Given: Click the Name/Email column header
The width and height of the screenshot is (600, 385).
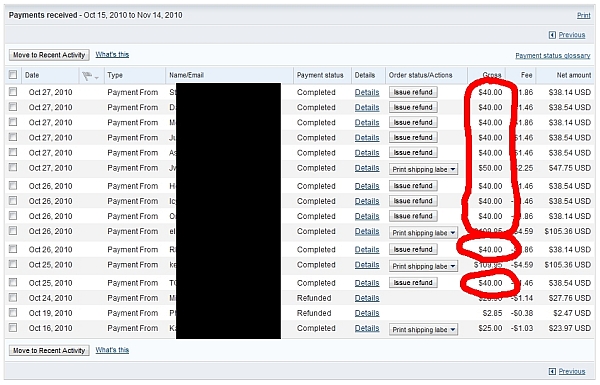Looking at the screenshot, I should pyautogui.click(x=186, y=75).
